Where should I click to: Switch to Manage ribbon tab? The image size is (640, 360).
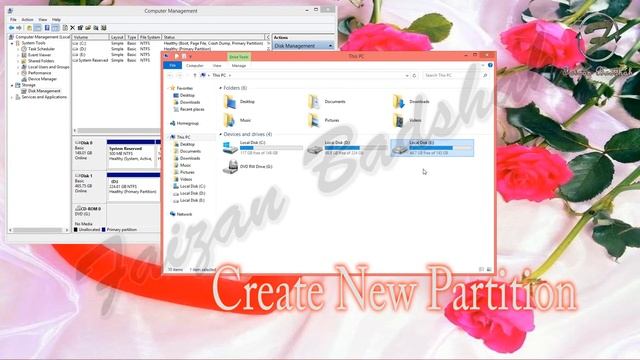pyautogui.click(x=239, y=66)
